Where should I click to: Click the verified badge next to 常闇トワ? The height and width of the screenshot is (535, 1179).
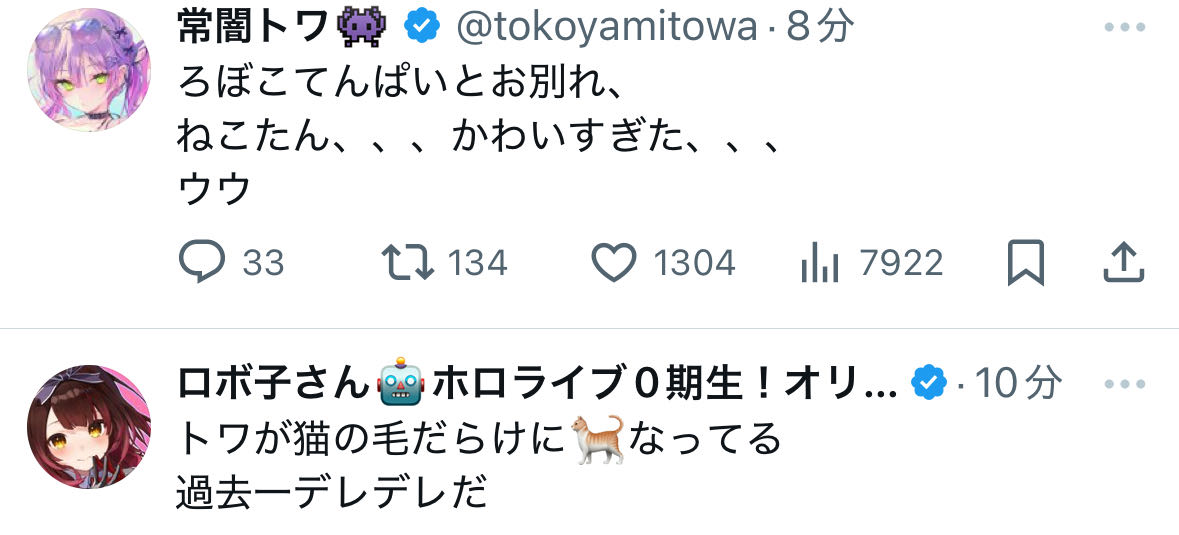point(422,28)
